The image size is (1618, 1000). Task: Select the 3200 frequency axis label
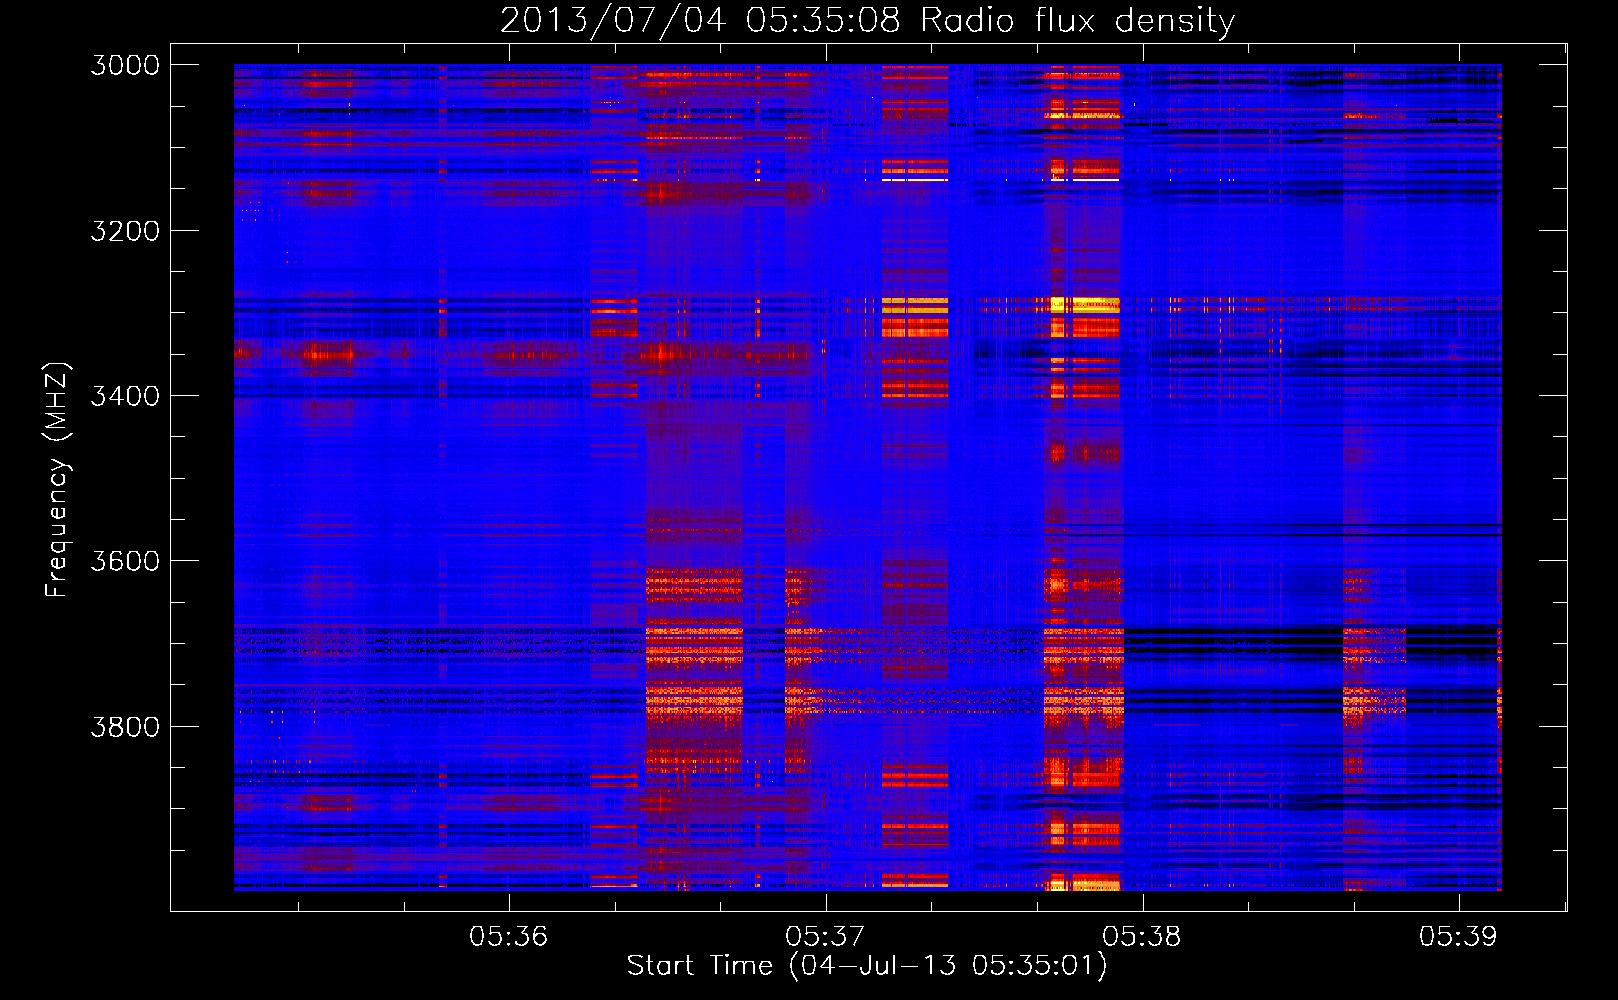[x=125, y=231]
